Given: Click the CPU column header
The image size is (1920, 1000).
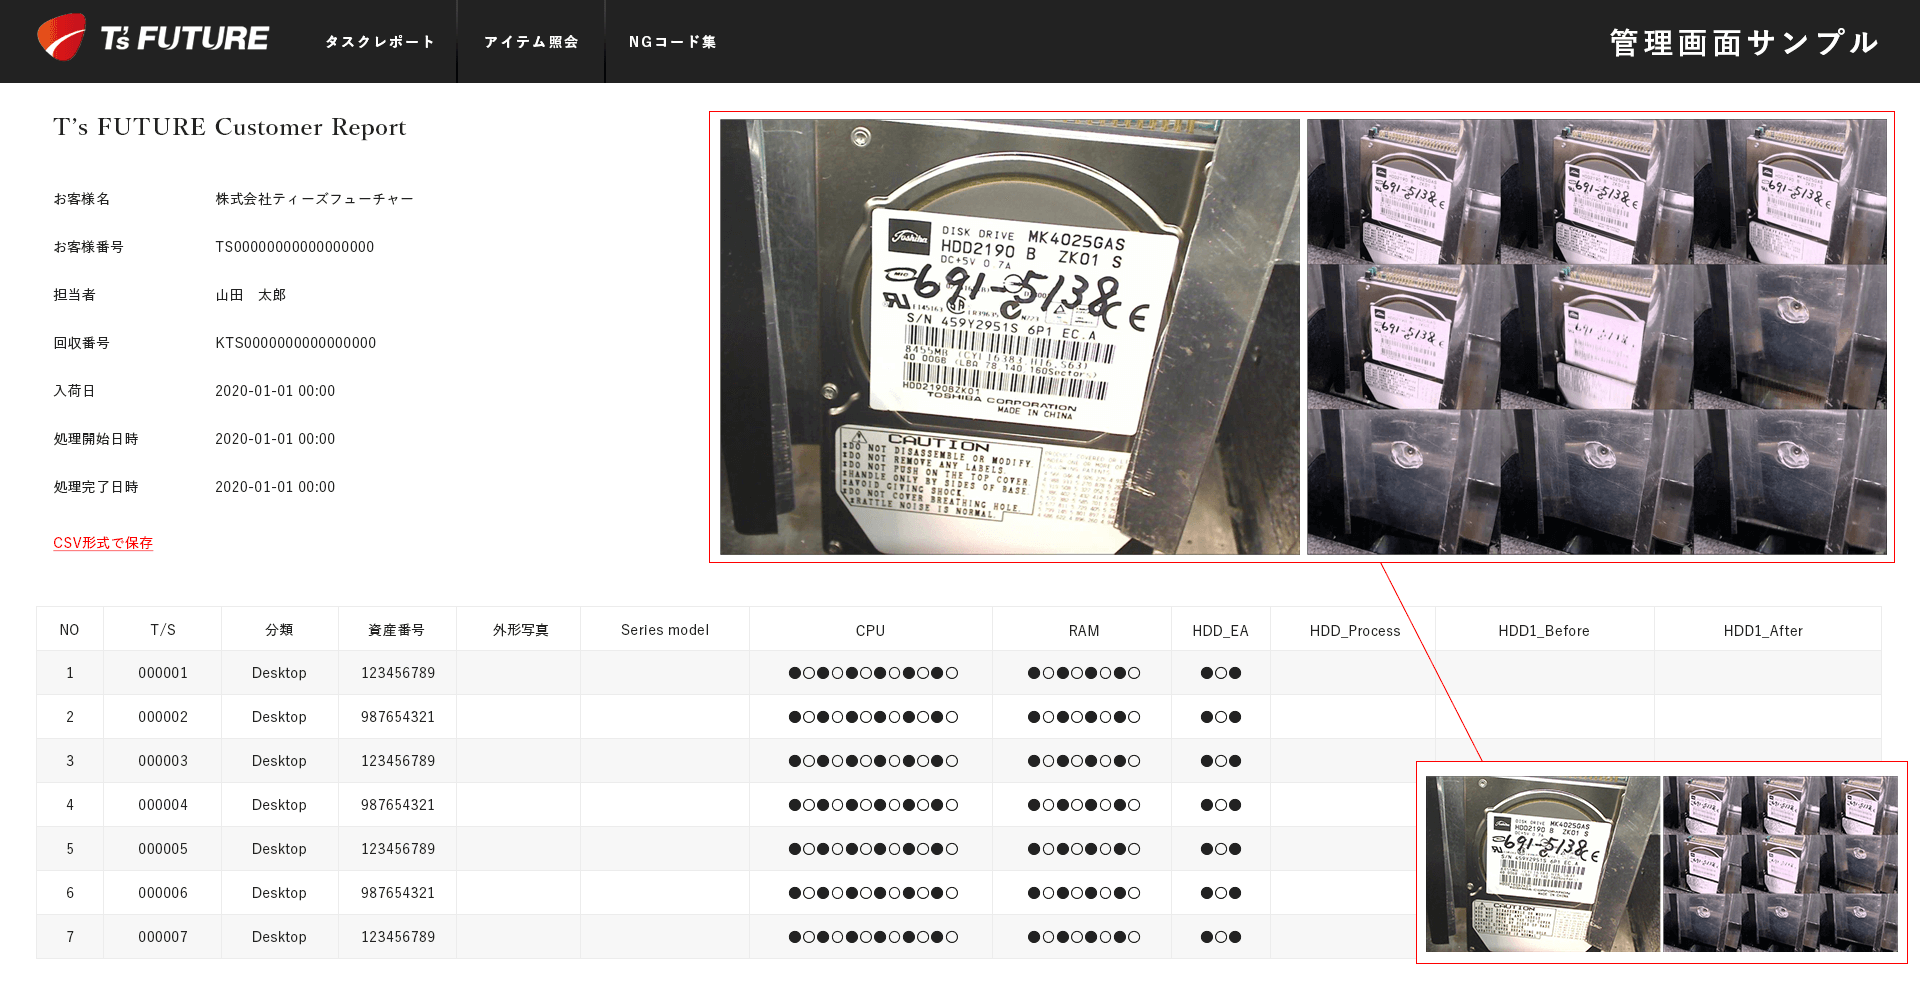Looking at the screenshot, I should pos(871,630).
